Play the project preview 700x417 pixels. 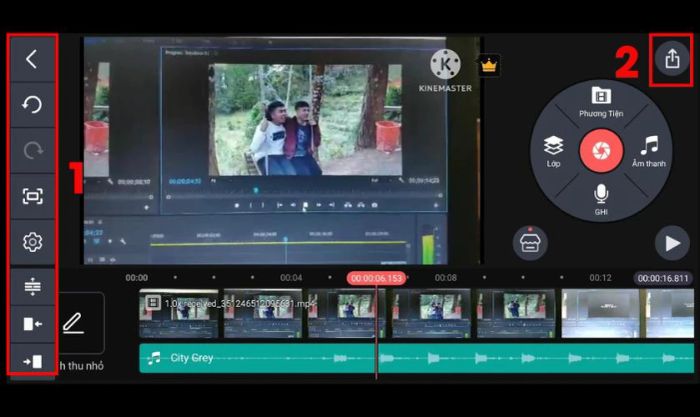pyautogui.click(x=669, y=243)
